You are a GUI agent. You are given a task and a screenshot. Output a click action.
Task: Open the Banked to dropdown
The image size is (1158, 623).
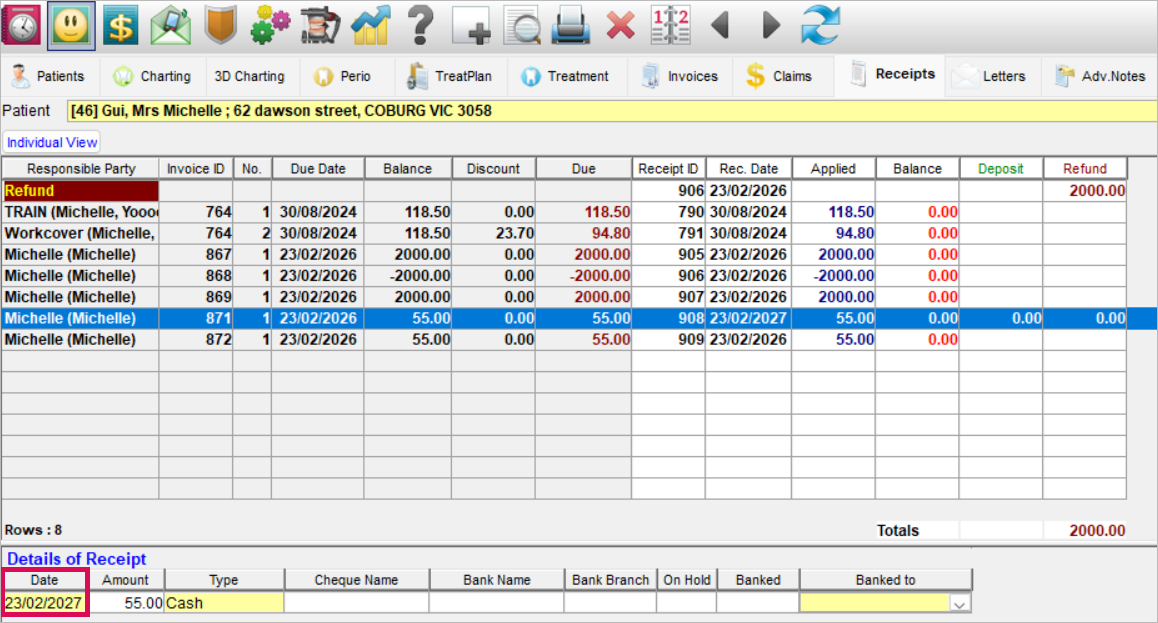[960, 603]
